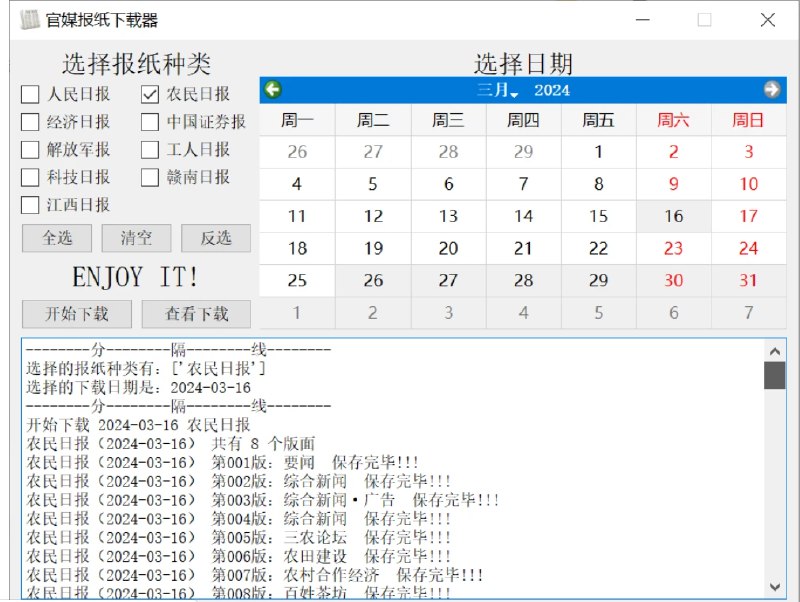Select March 16 in the calendar
This screenshot has height=602, width=800.
673,215
